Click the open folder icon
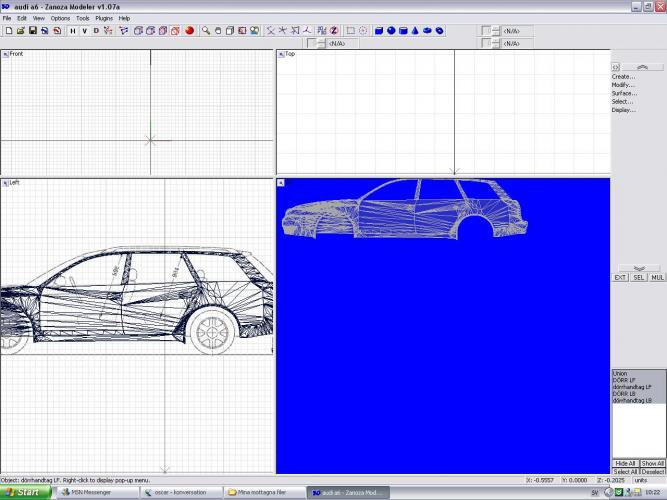This screenshot has height=500, width=667. coord(20,31)
